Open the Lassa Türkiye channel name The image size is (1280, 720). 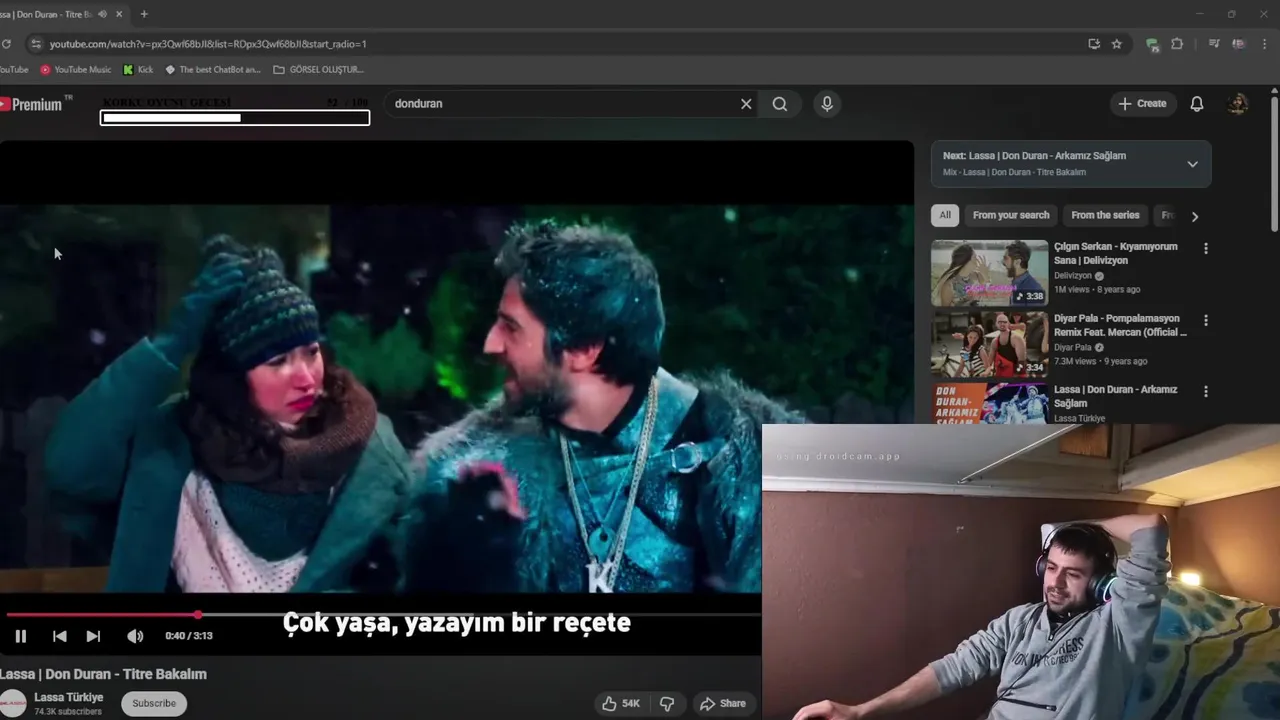click(x=69, y=697)
